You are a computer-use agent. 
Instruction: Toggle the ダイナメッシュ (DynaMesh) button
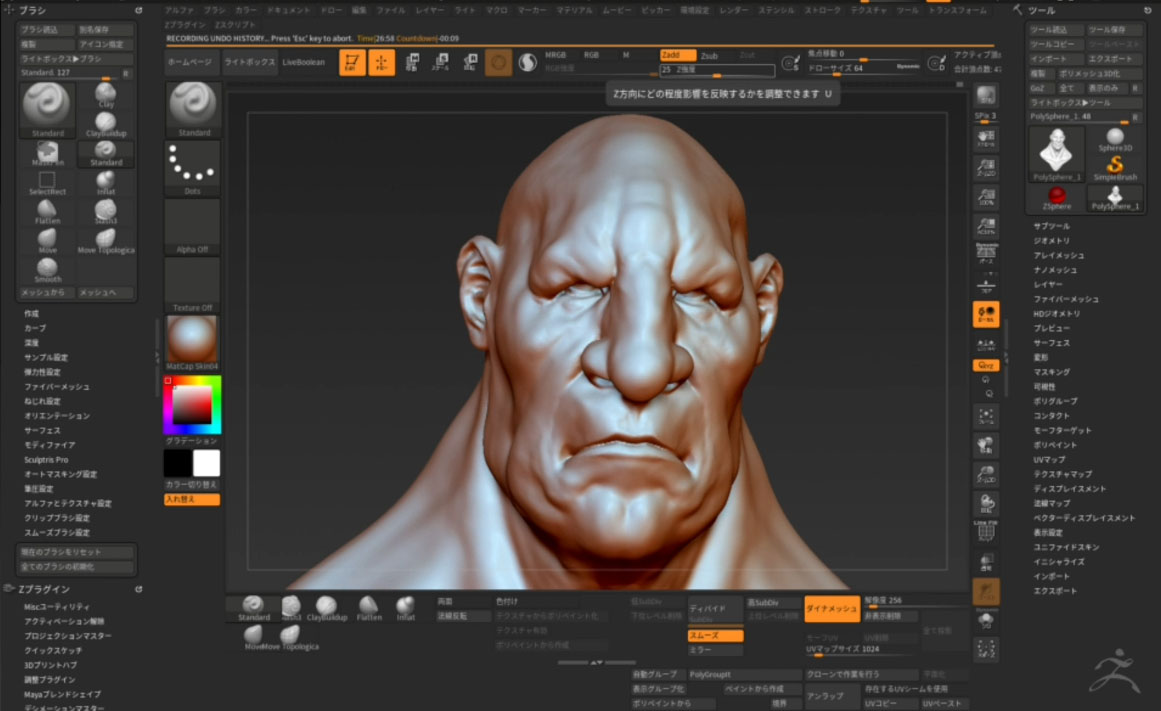[x=832, y=608]
